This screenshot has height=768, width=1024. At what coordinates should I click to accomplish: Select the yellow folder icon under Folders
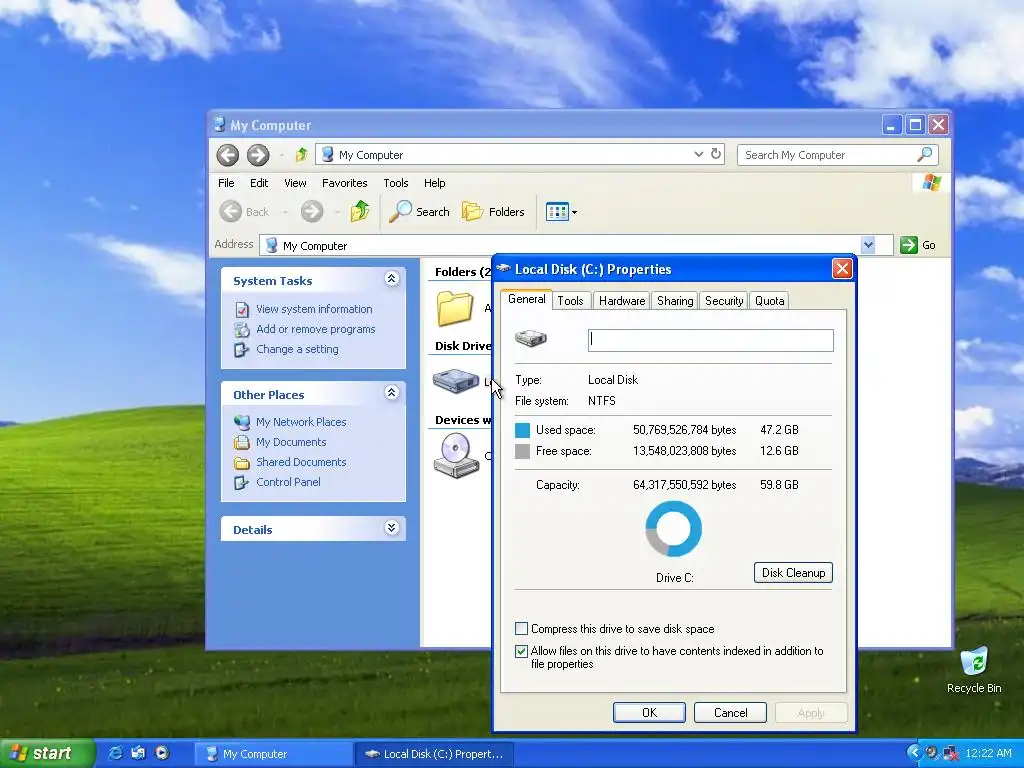pyautogui.click(x=455, y=308)
